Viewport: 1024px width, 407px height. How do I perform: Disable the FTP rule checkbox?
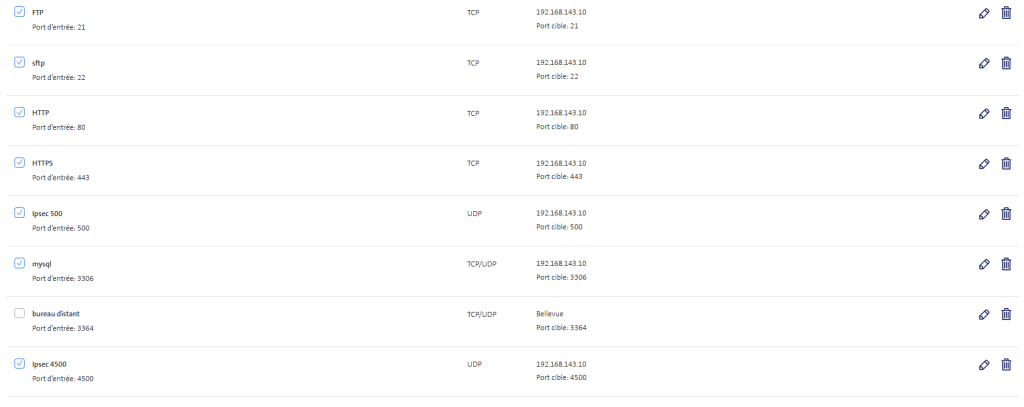coord(20,12)
